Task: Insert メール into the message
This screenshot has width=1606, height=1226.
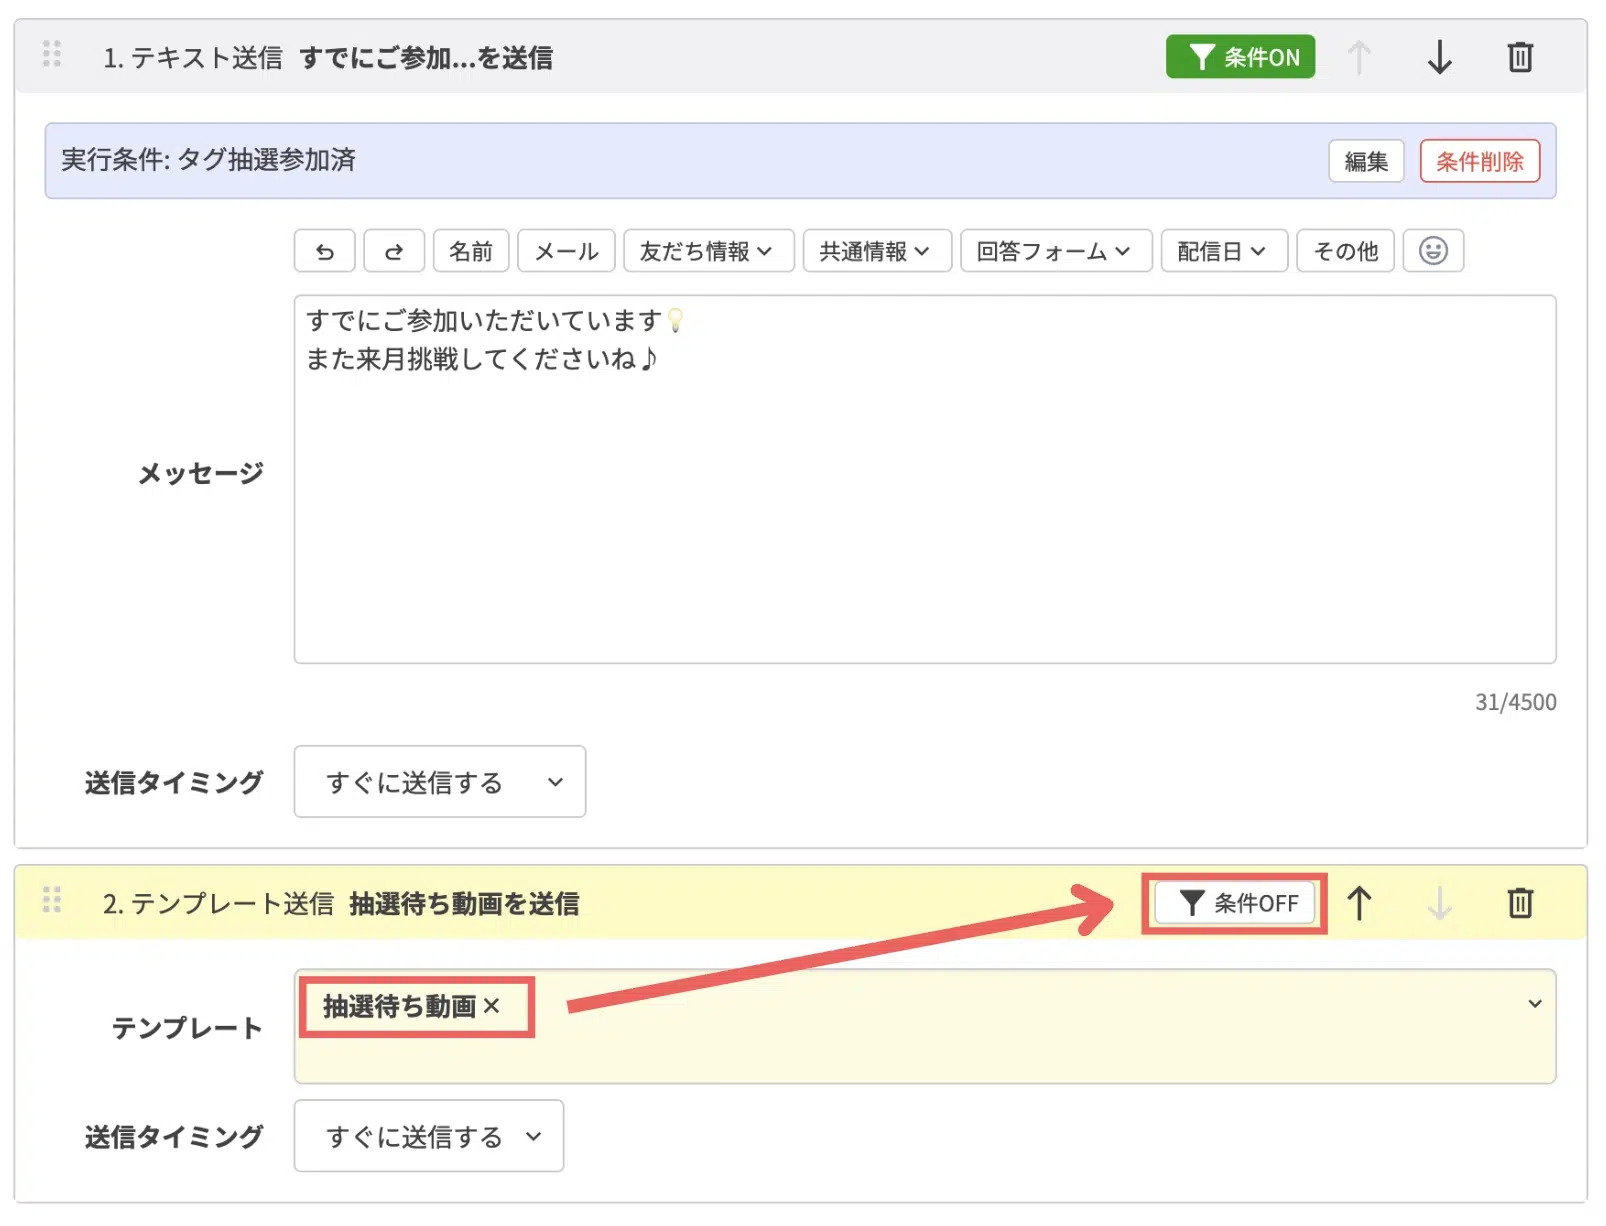Action: 566,251
